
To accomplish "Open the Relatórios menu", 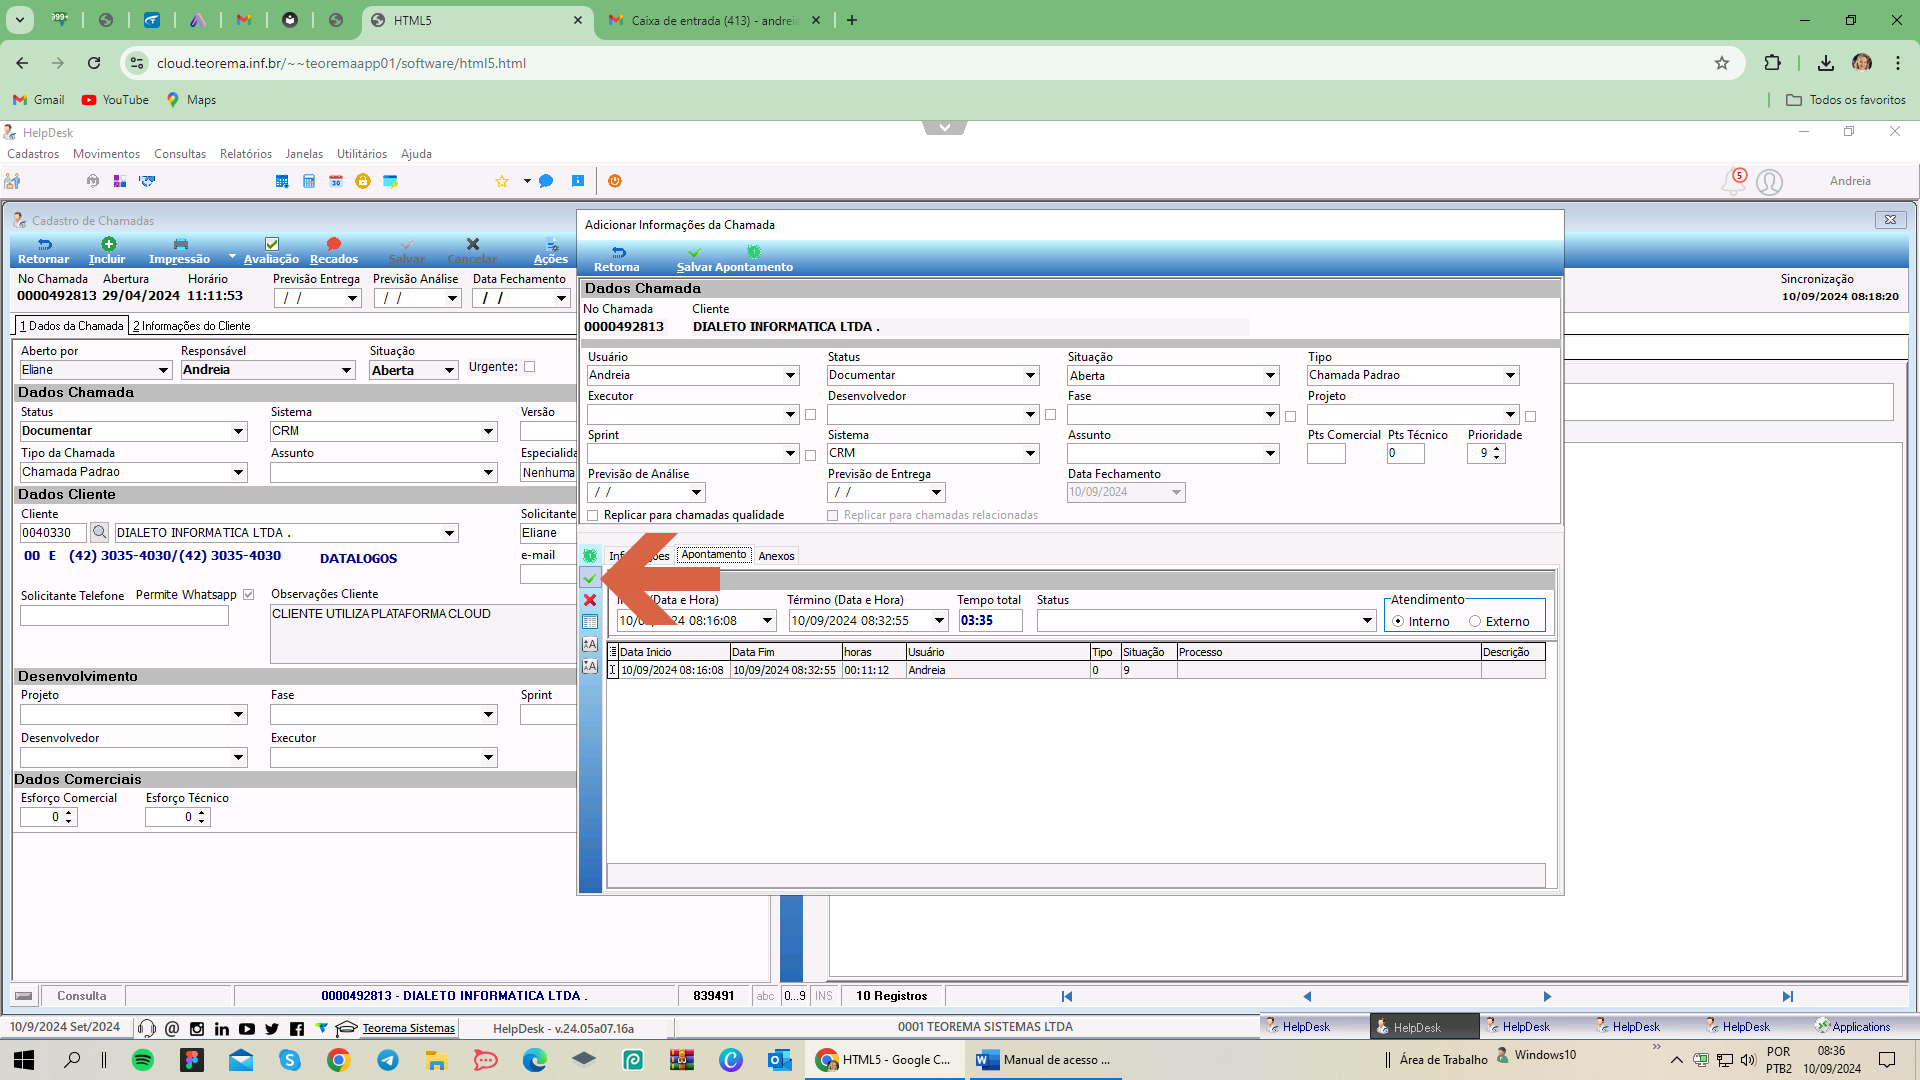I will tap(246, 154).
